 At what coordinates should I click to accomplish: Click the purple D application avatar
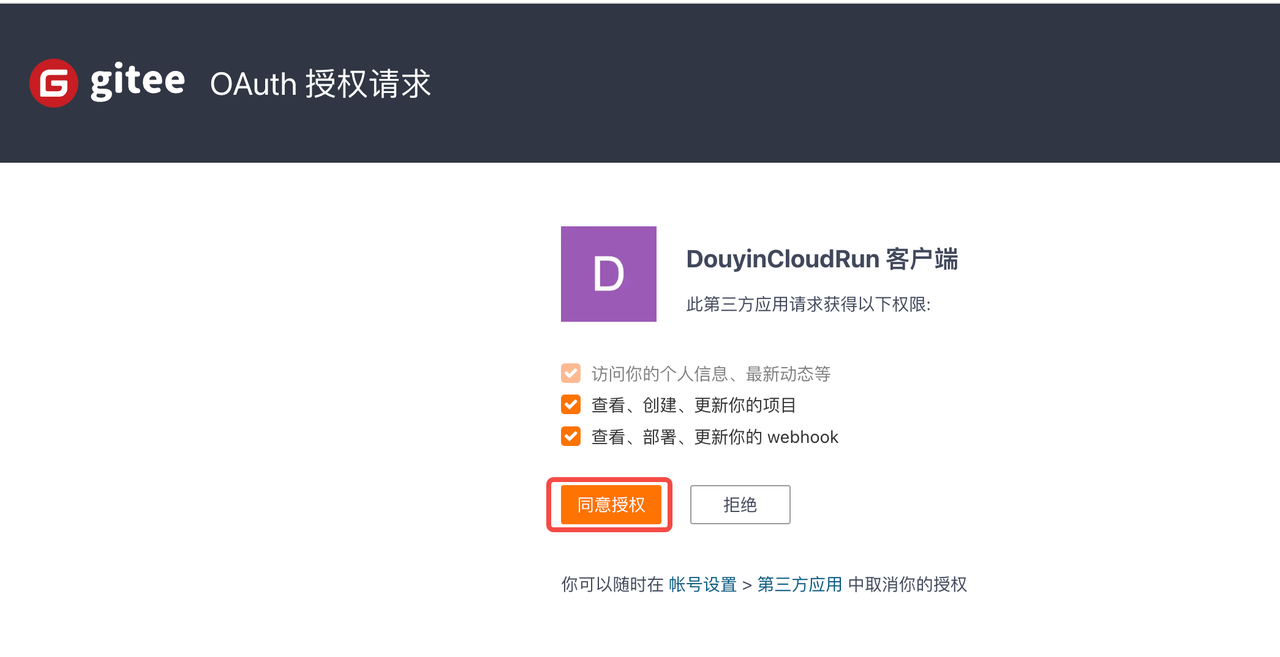(x=608, y=274)
